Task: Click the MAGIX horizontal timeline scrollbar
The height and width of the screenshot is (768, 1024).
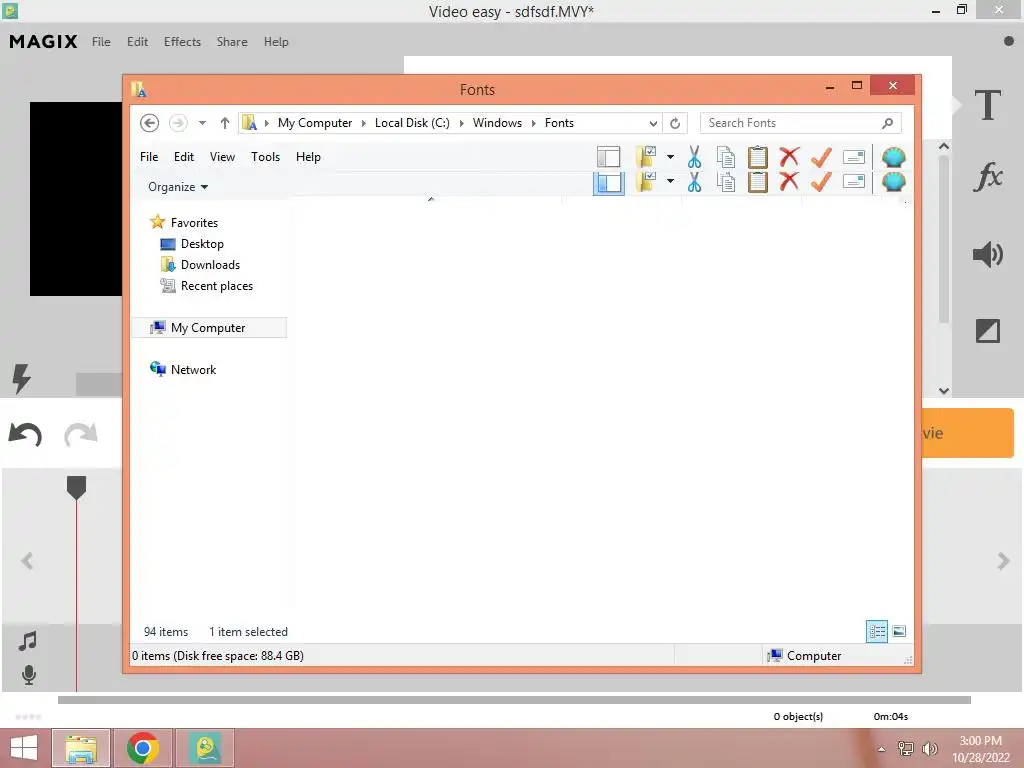Action: coord(514,700)
